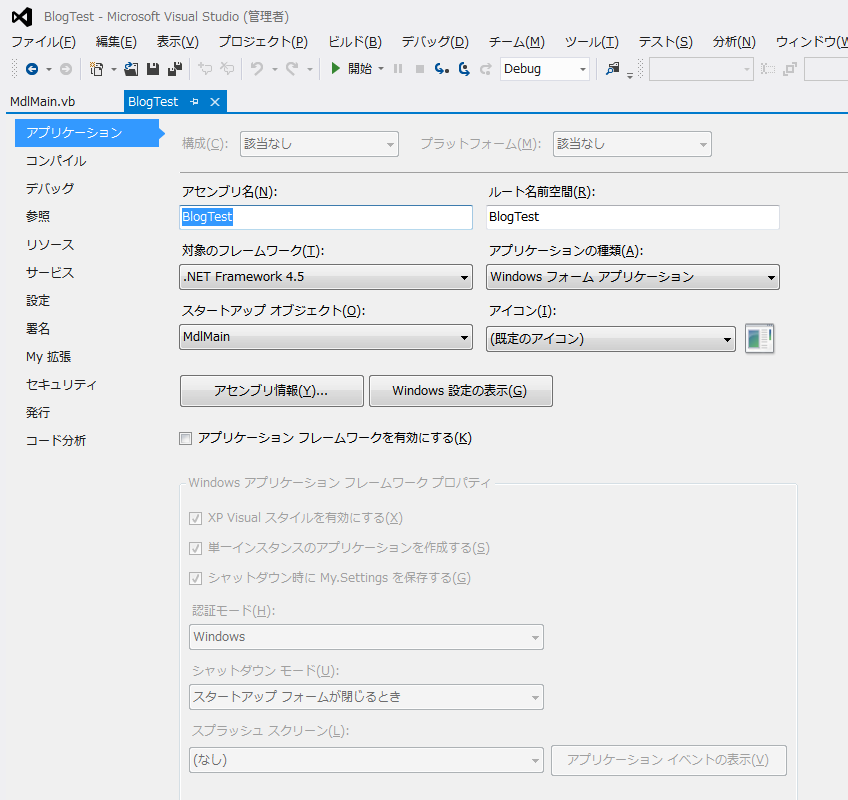Open the プラットフォーム platform dropdown
Image resolution: width=848 pixels, height=800 pixels.
632,144
